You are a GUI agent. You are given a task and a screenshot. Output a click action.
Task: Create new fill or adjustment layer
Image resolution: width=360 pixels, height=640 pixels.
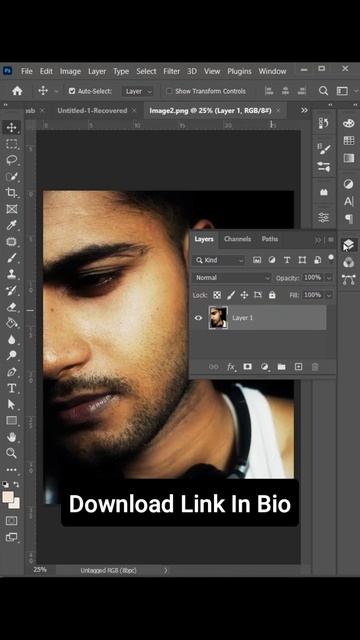tap(264, 367)
